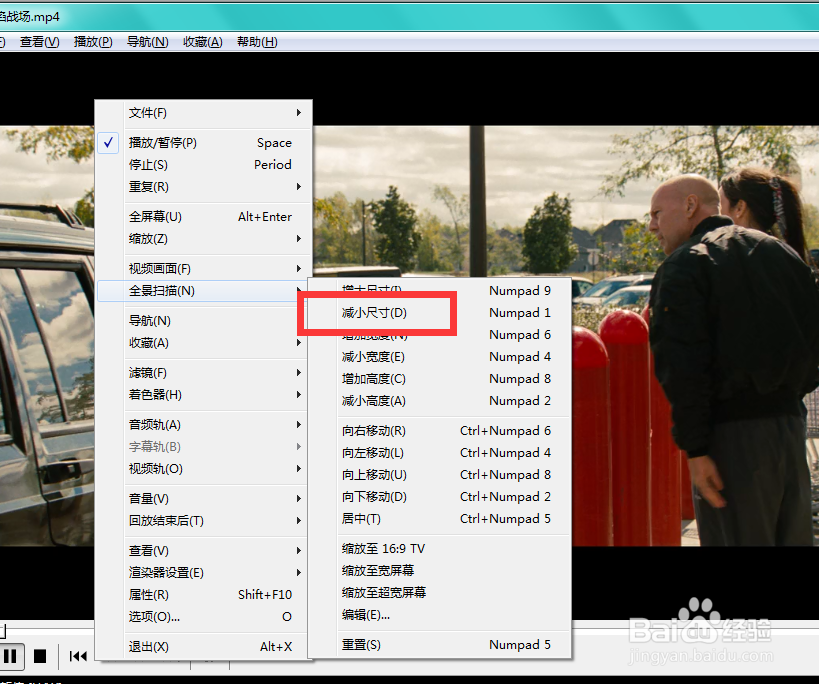This screenshot has width=819, height=684.
Task: Select 向下移动(D) pan option
Action: click(x=440, y=497)
